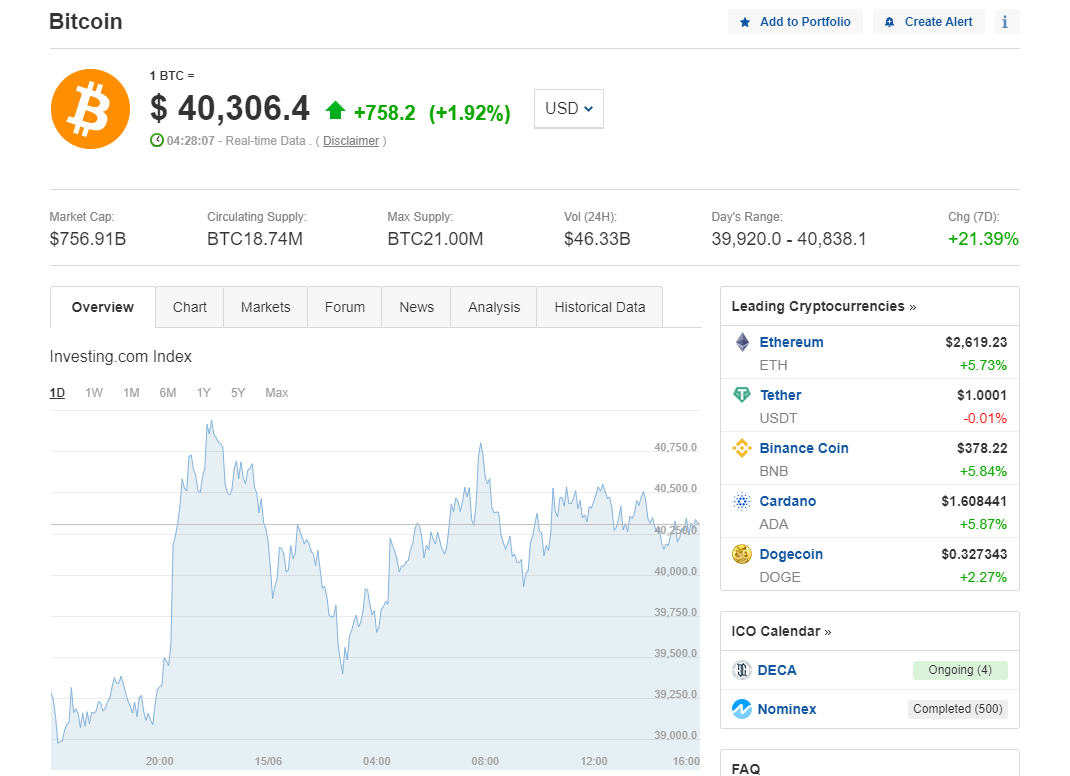
Task: Open the Cardano link
Action: tap(787, 501)
